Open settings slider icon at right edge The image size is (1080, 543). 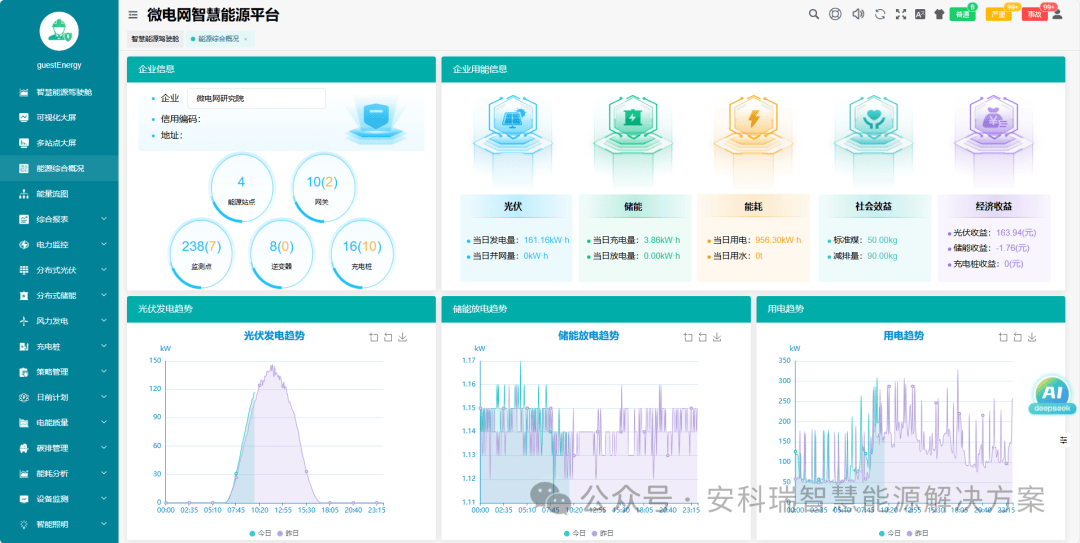click(x=1063, y=440)
